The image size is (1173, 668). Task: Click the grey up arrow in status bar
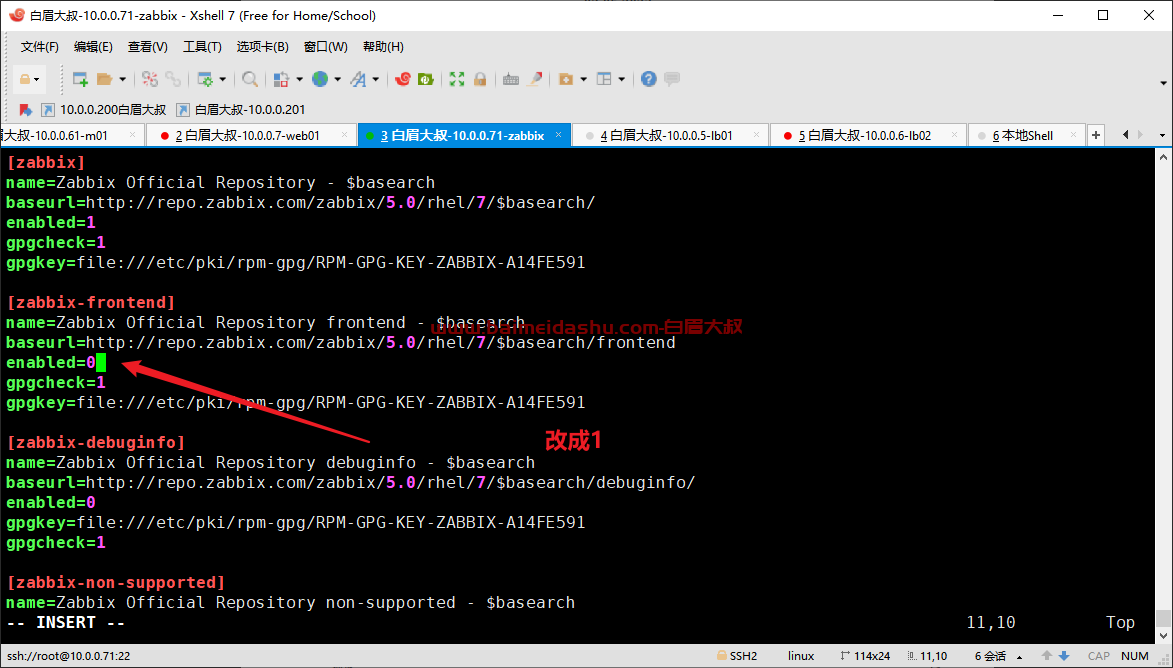coord(1047,656)
